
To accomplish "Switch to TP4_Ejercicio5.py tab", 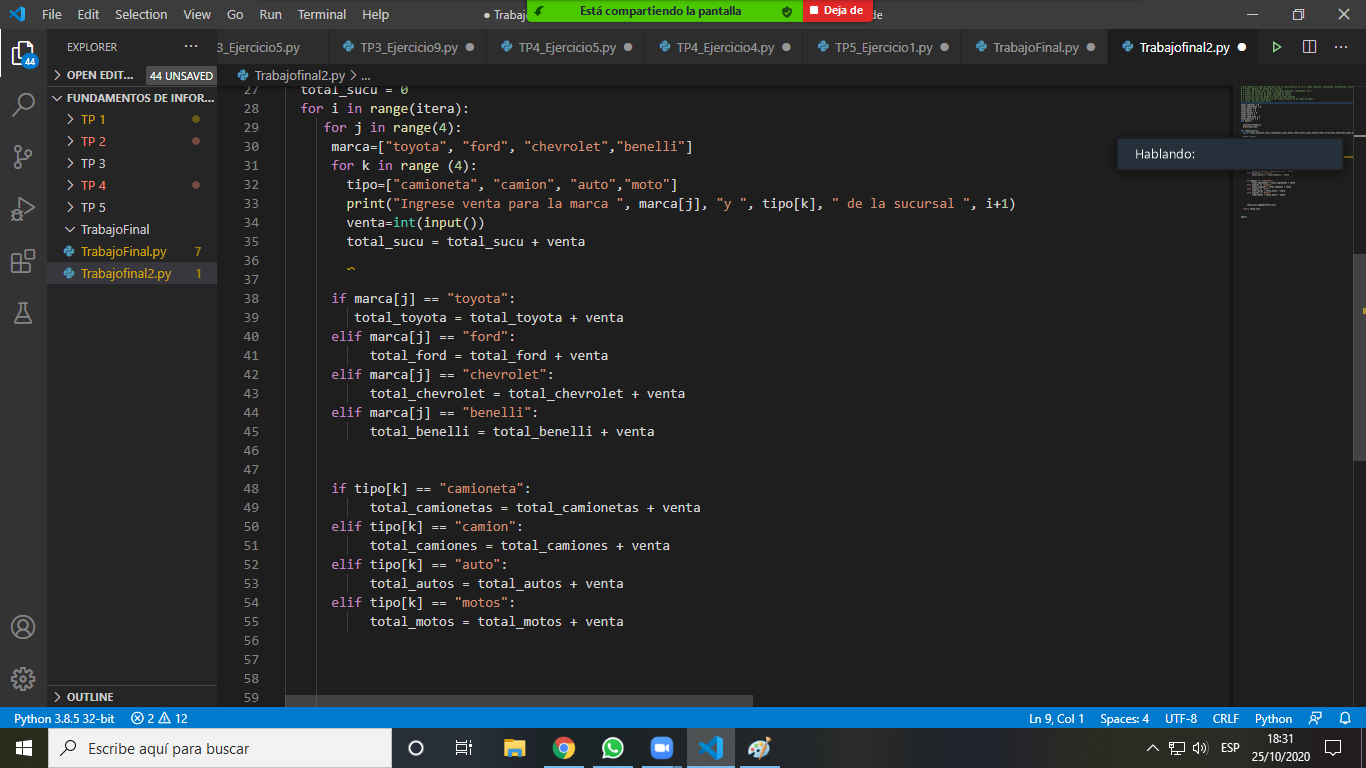I will (x=564, y=47).
